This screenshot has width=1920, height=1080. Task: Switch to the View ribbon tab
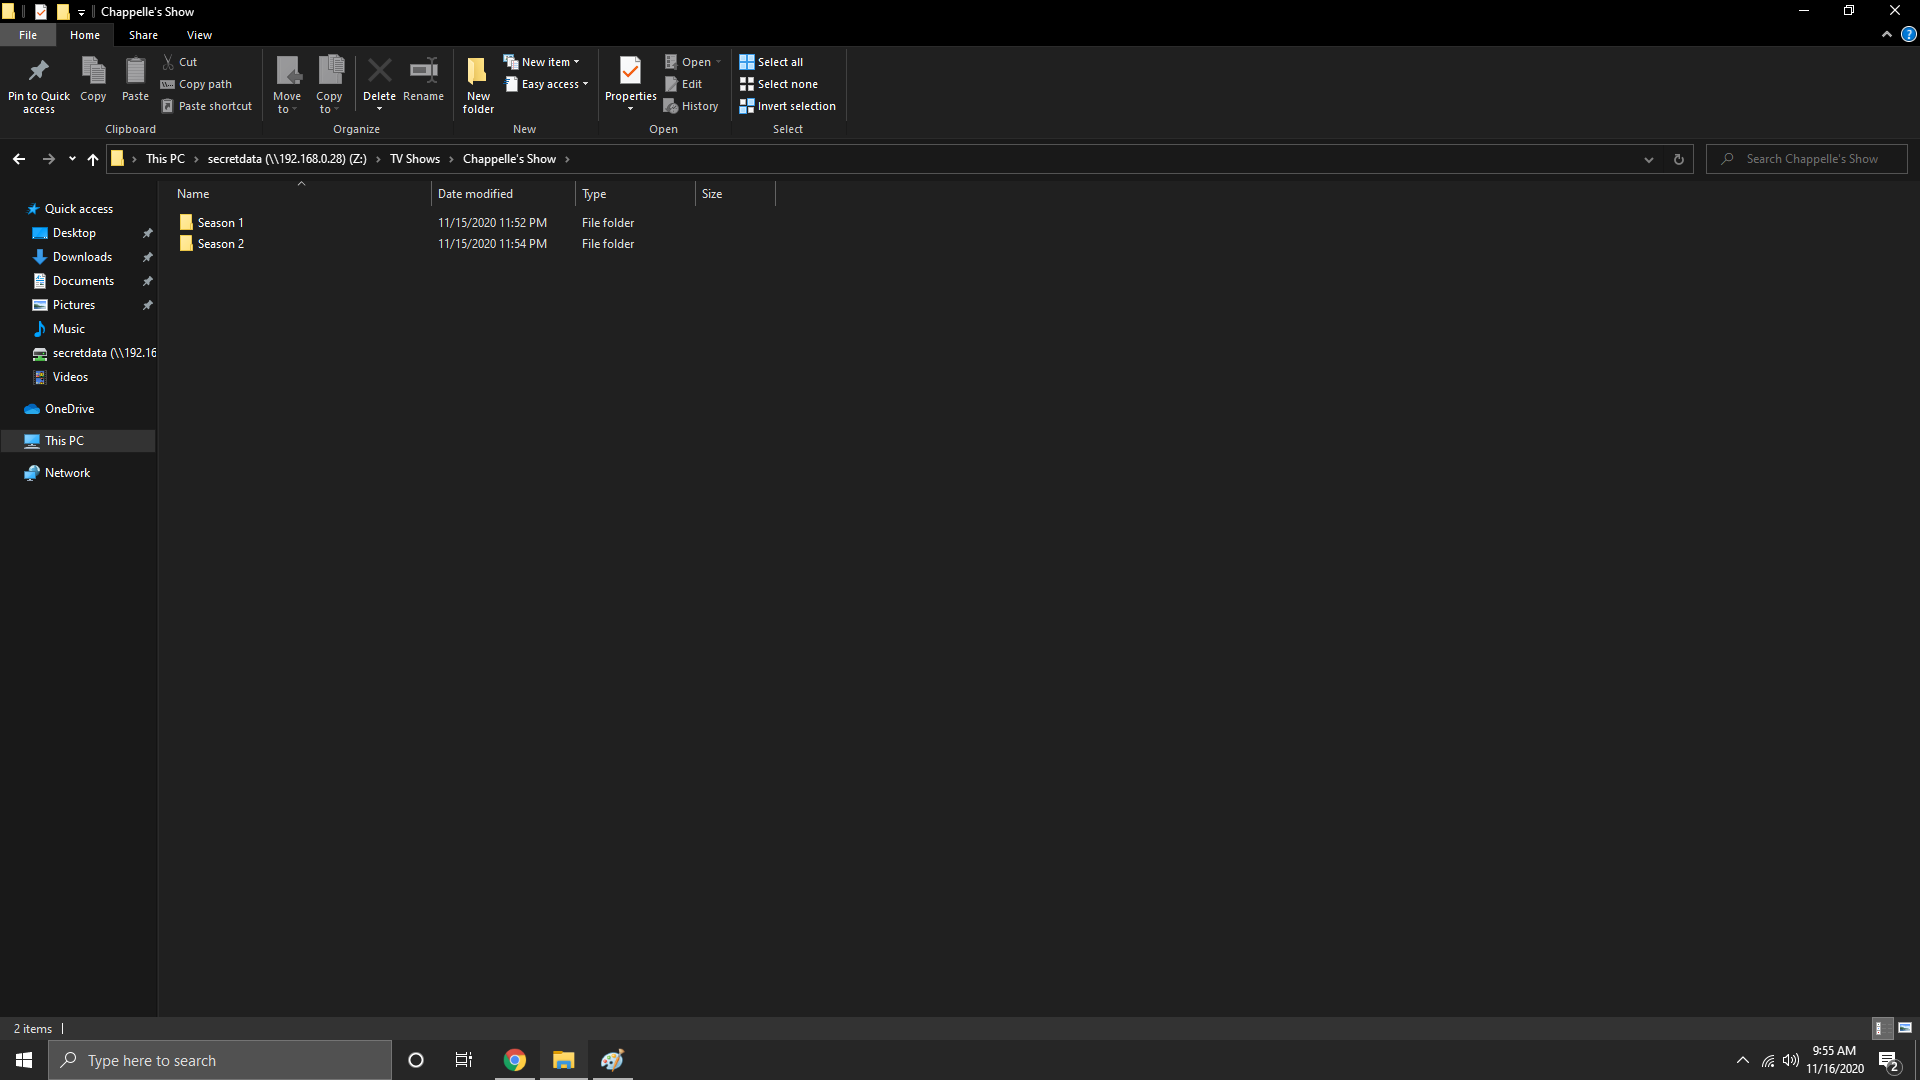(199, 35)
